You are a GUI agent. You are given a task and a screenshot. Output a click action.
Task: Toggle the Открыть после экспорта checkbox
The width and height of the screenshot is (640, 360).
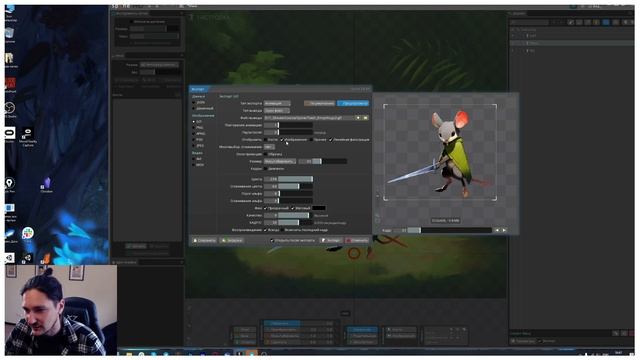[273, 240]
